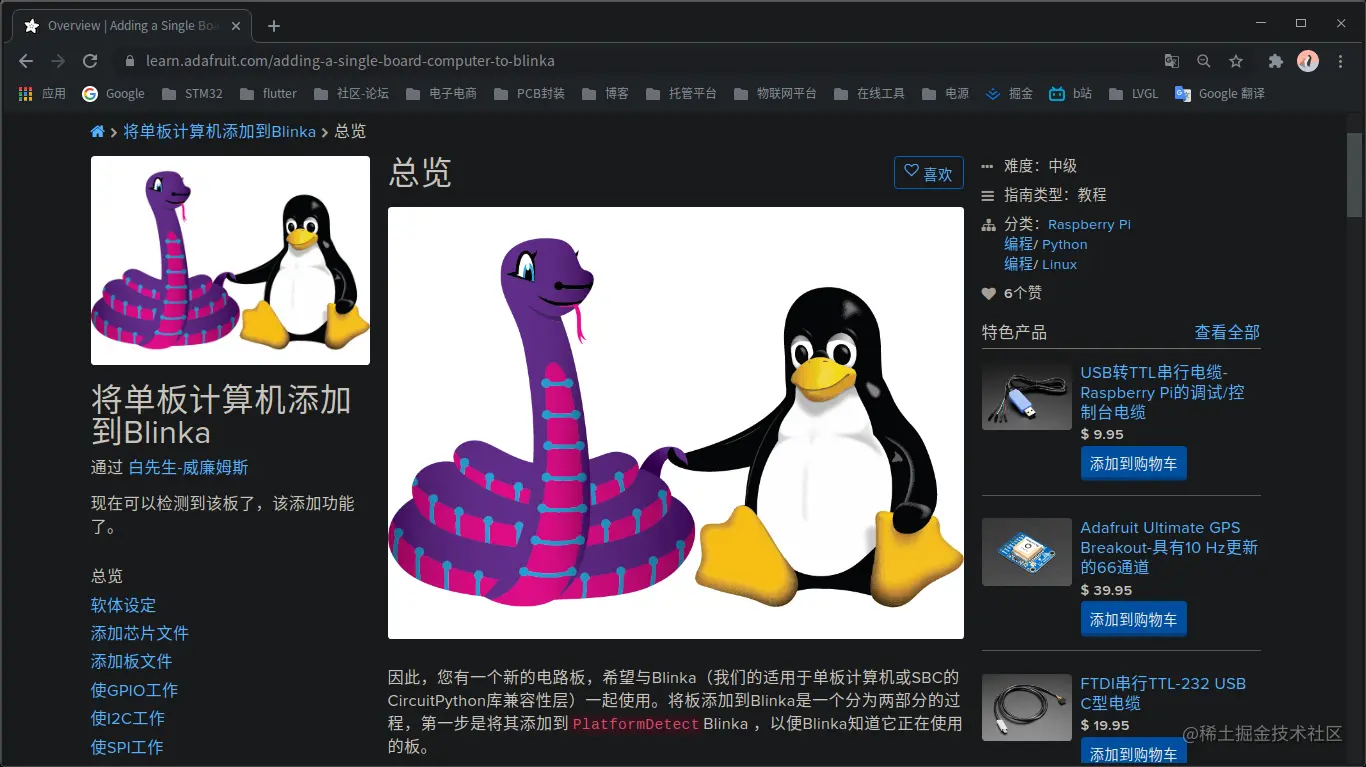Click the 喜欢 heart button
The width and height of the screenshot is (1366, 767).
[x=928, y=172]
